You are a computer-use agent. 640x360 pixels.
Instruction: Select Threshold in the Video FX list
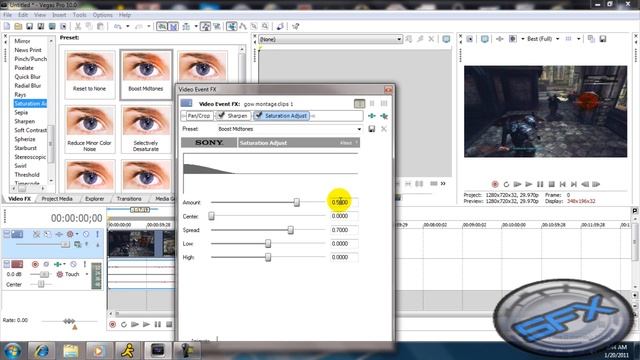pos(27,175)
